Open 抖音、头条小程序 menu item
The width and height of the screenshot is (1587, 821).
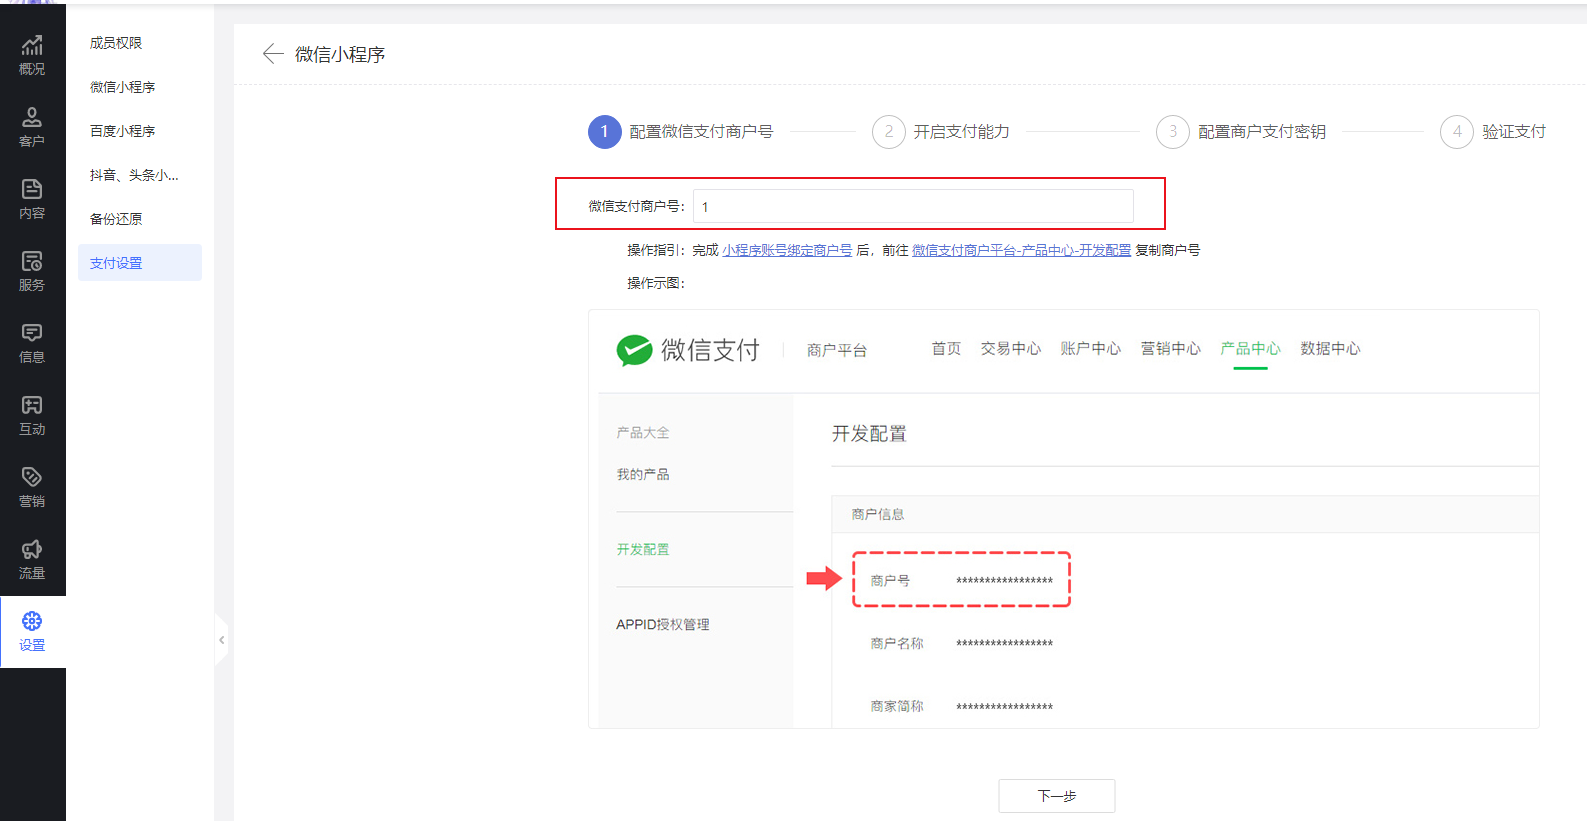tap(134, 175)
